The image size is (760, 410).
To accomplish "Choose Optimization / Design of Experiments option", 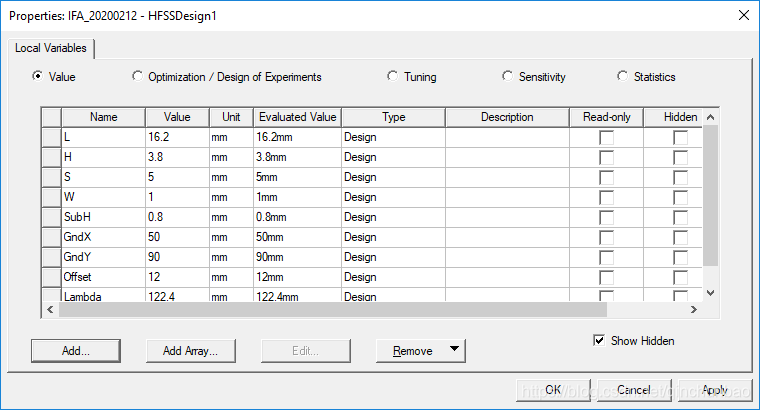I will 138,77.
